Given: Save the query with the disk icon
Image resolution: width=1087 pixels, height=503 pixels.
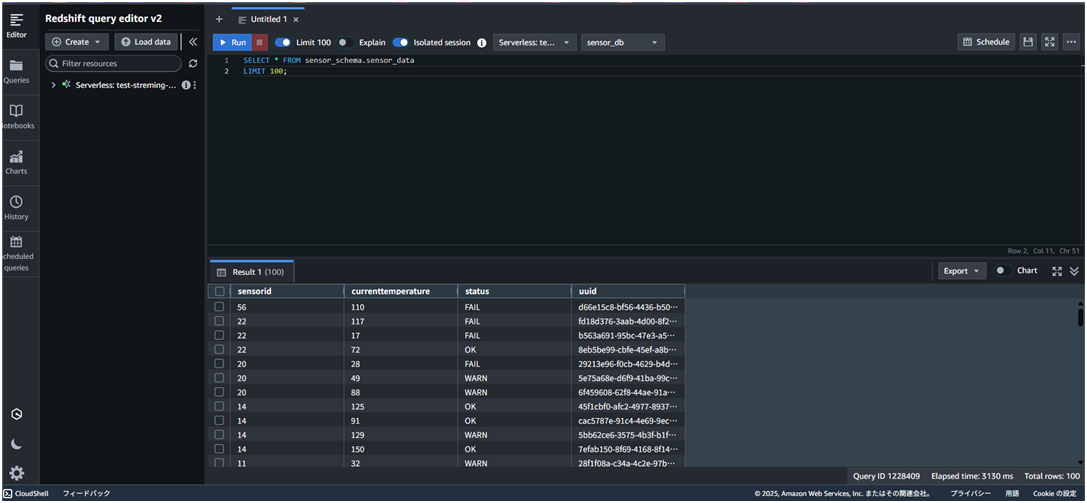Looking at the screenshot, I should point(1028,42).
